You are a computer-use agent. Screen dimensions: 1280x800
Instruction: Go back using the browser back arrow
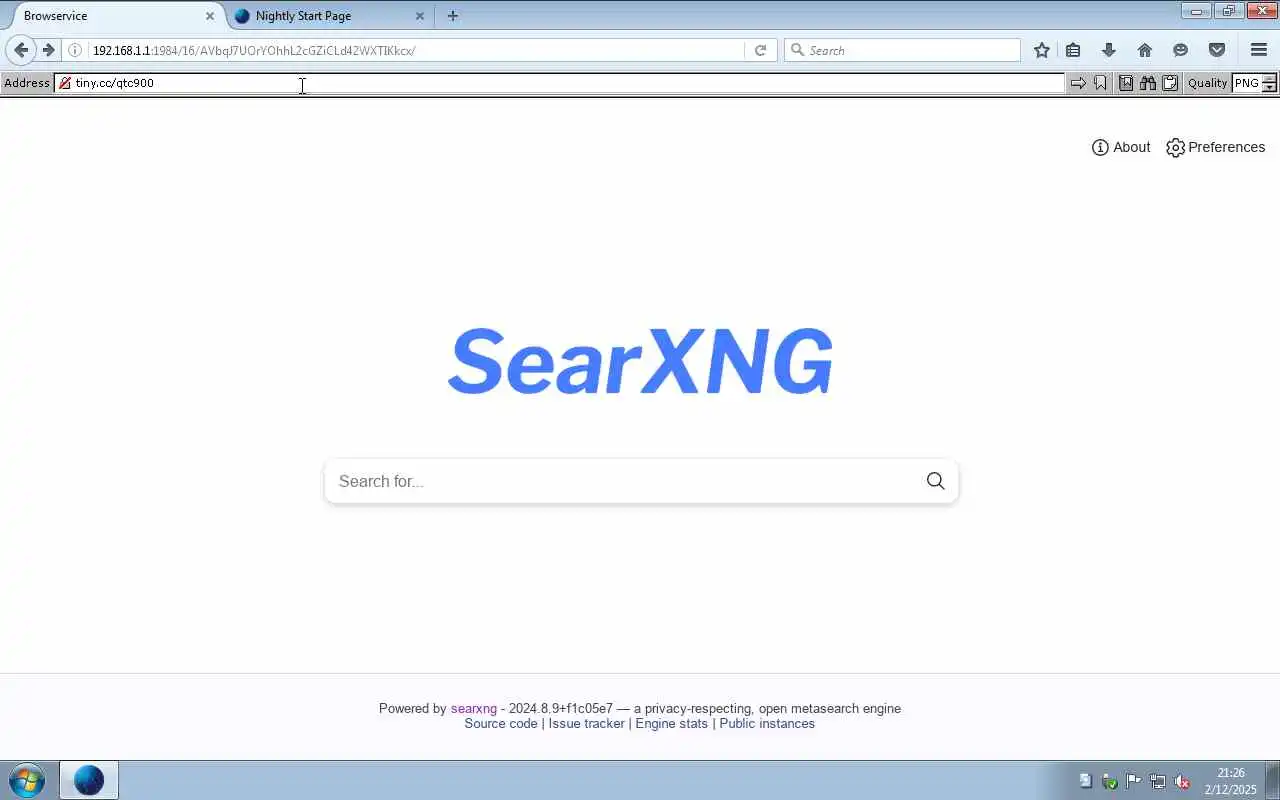(21, 50)
